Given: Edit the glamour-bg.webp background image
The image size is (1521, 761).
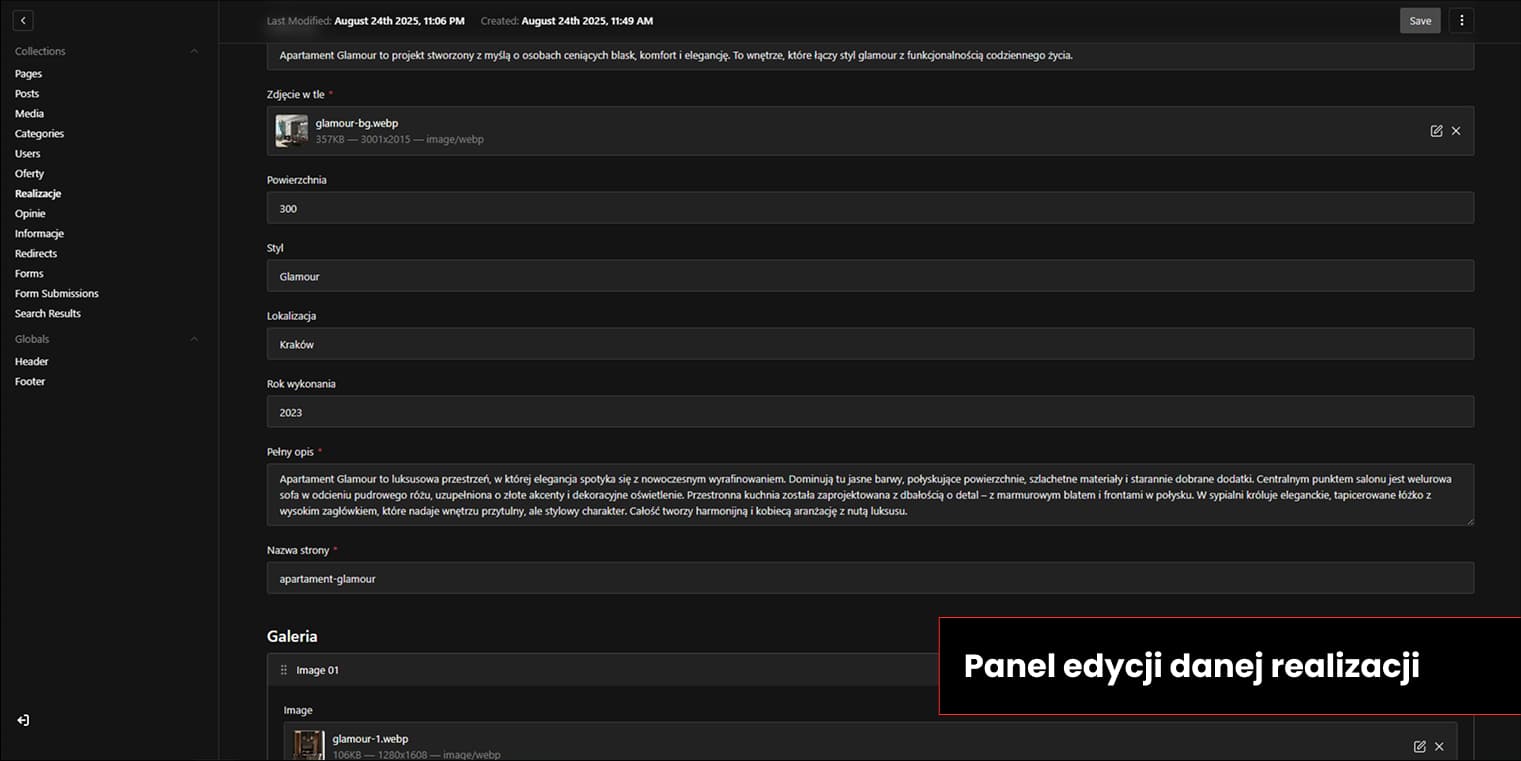Looking at the screenshot, I should click(x=1436, y=131).
